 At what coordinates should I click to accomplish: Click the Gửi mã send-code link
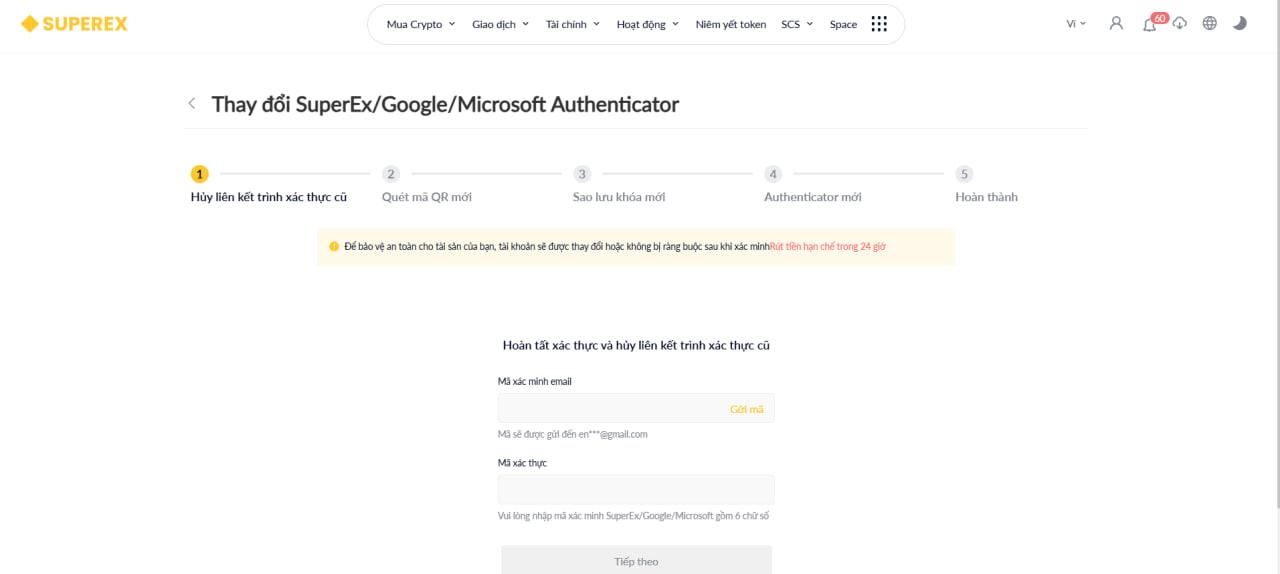pos(746,409)
